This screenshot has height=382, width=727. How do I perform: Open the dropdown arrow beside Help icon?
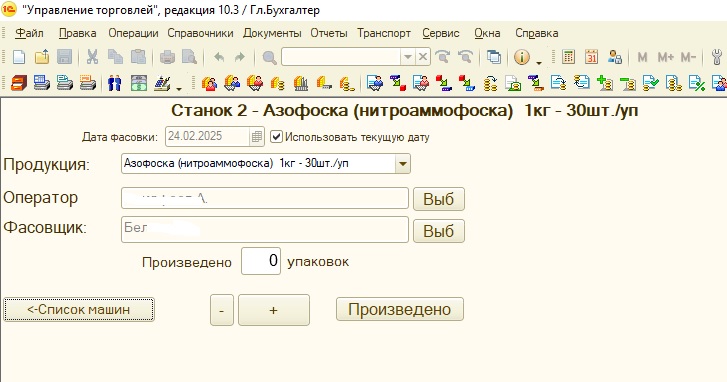click(x=539, y=62)
